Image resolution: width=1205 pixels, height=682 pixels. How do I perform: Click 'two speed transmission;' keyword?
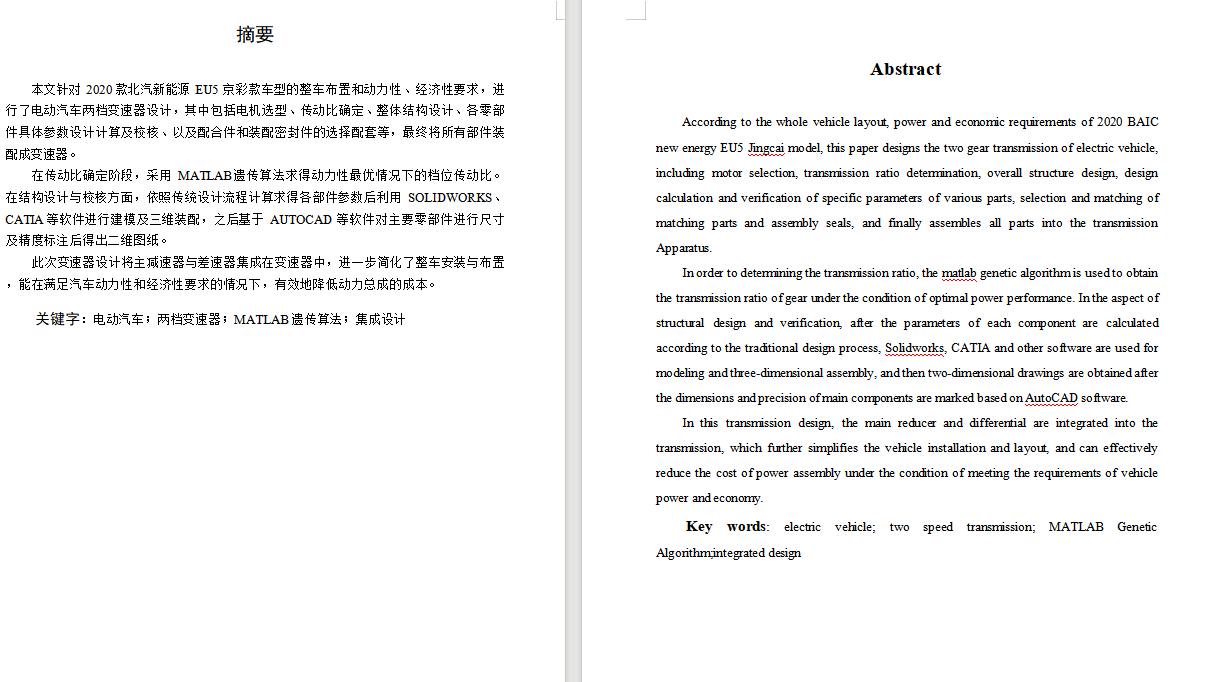tap(962, 527)
